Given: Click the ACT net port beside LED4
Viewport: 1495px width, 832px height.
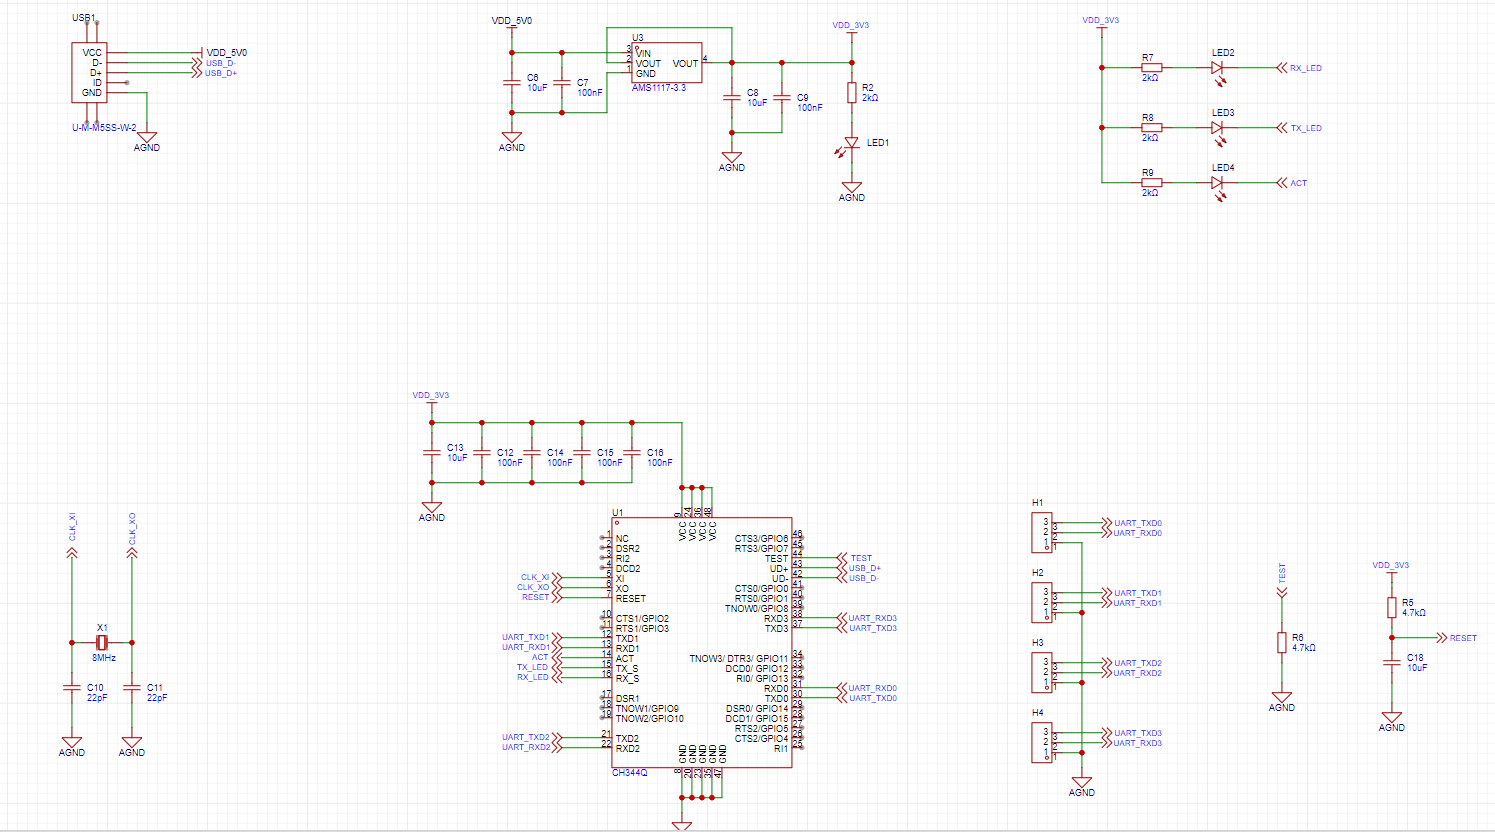Looking at the screenshot, I should point(1292,183).
